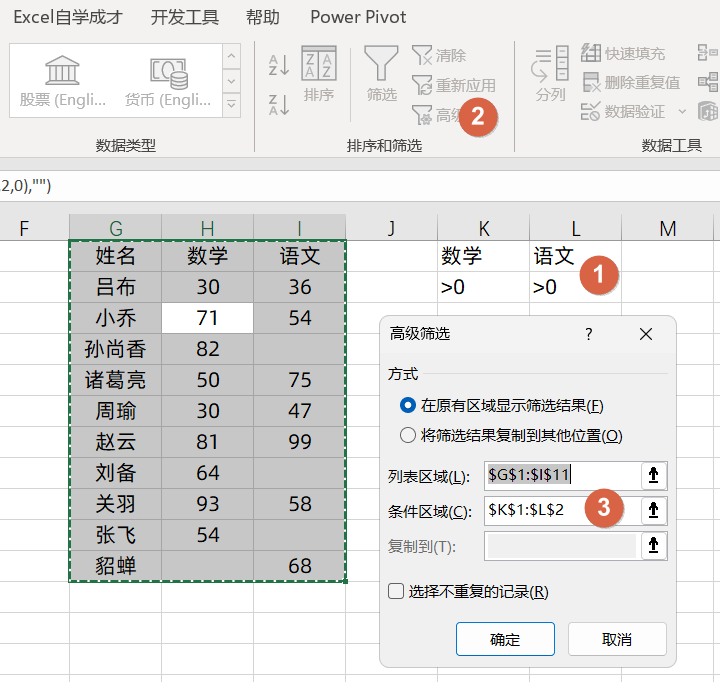Toggle the 筛选 filter funnel
The height and width of the screenshot is (682, 720).
(381, 74)
